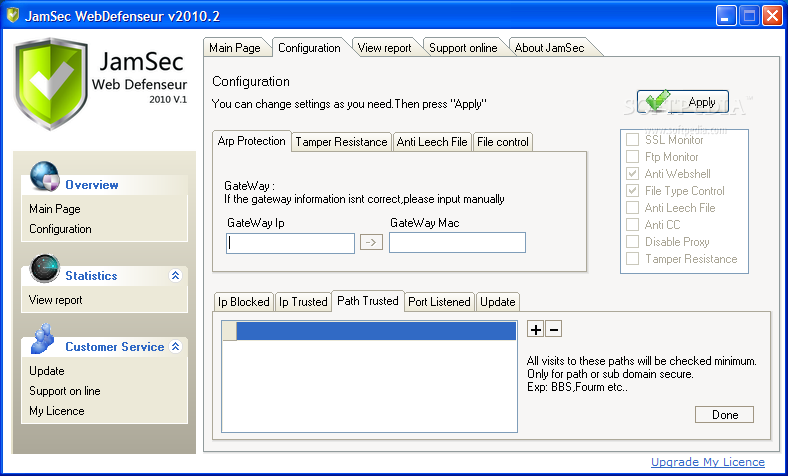Viewport: 788px width, 476px height.
Task: Click the JamSec green shield logo
Action: click(51, 83)
